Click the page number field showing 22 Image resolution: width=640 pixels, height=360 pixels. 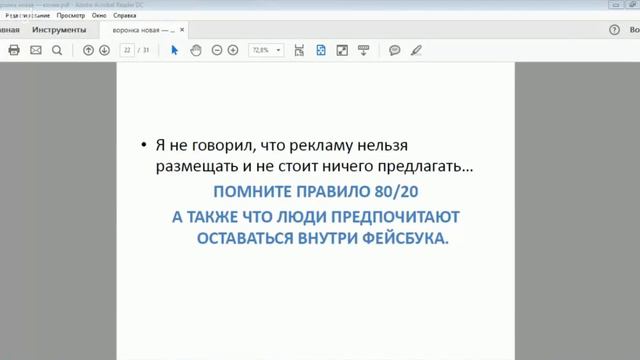(x=127, y=50)
